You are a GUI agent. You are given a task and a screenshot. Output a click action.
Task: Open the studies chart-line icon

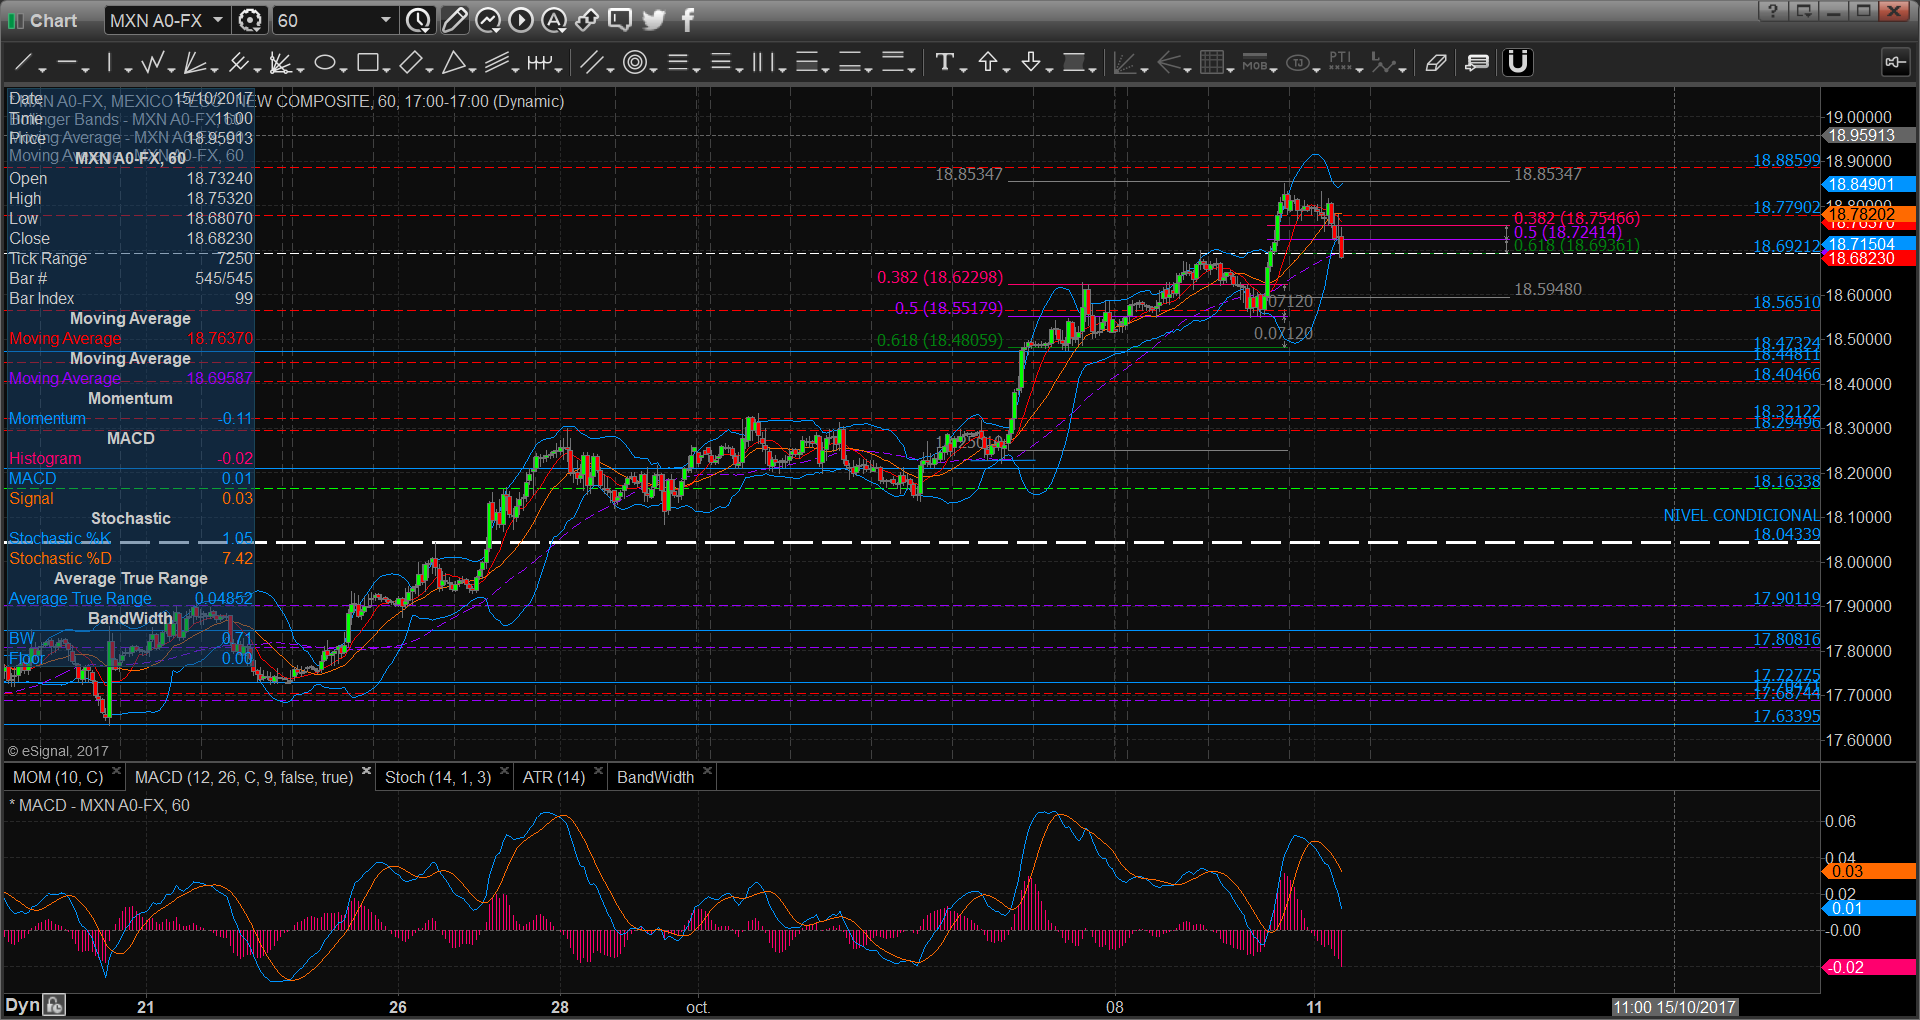[x=488, y=20]
